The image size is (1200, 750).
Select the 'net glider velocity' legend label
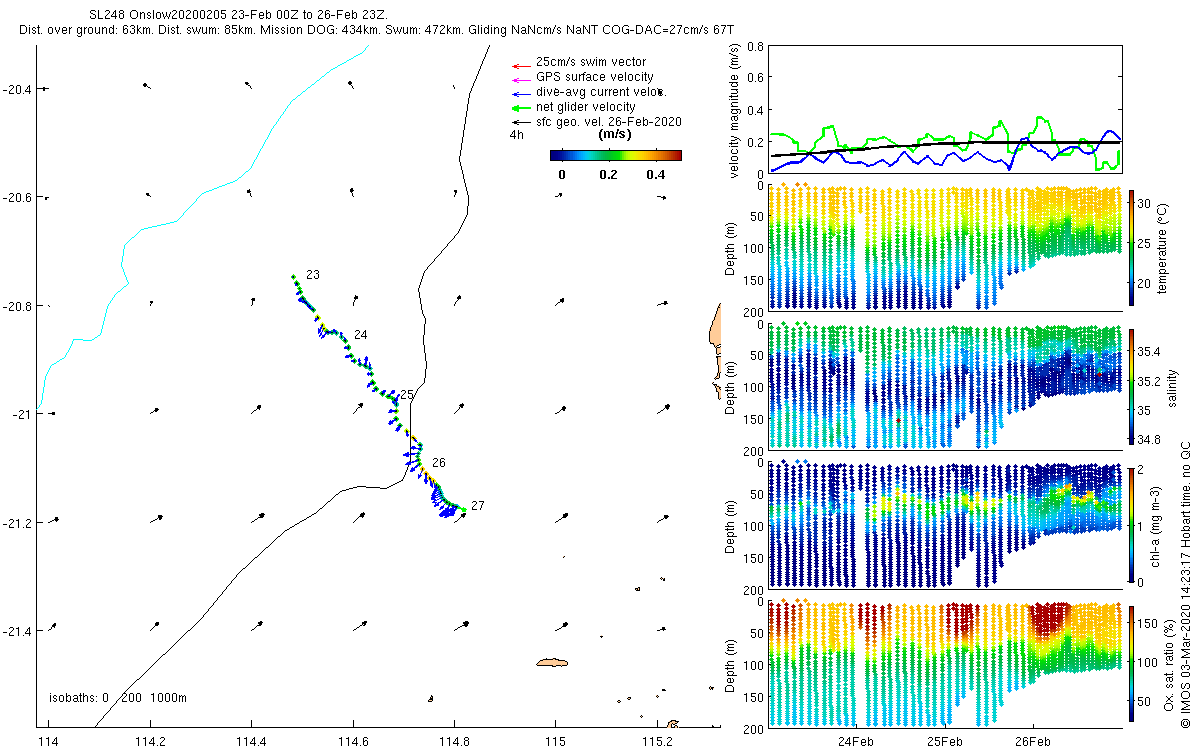586,107
